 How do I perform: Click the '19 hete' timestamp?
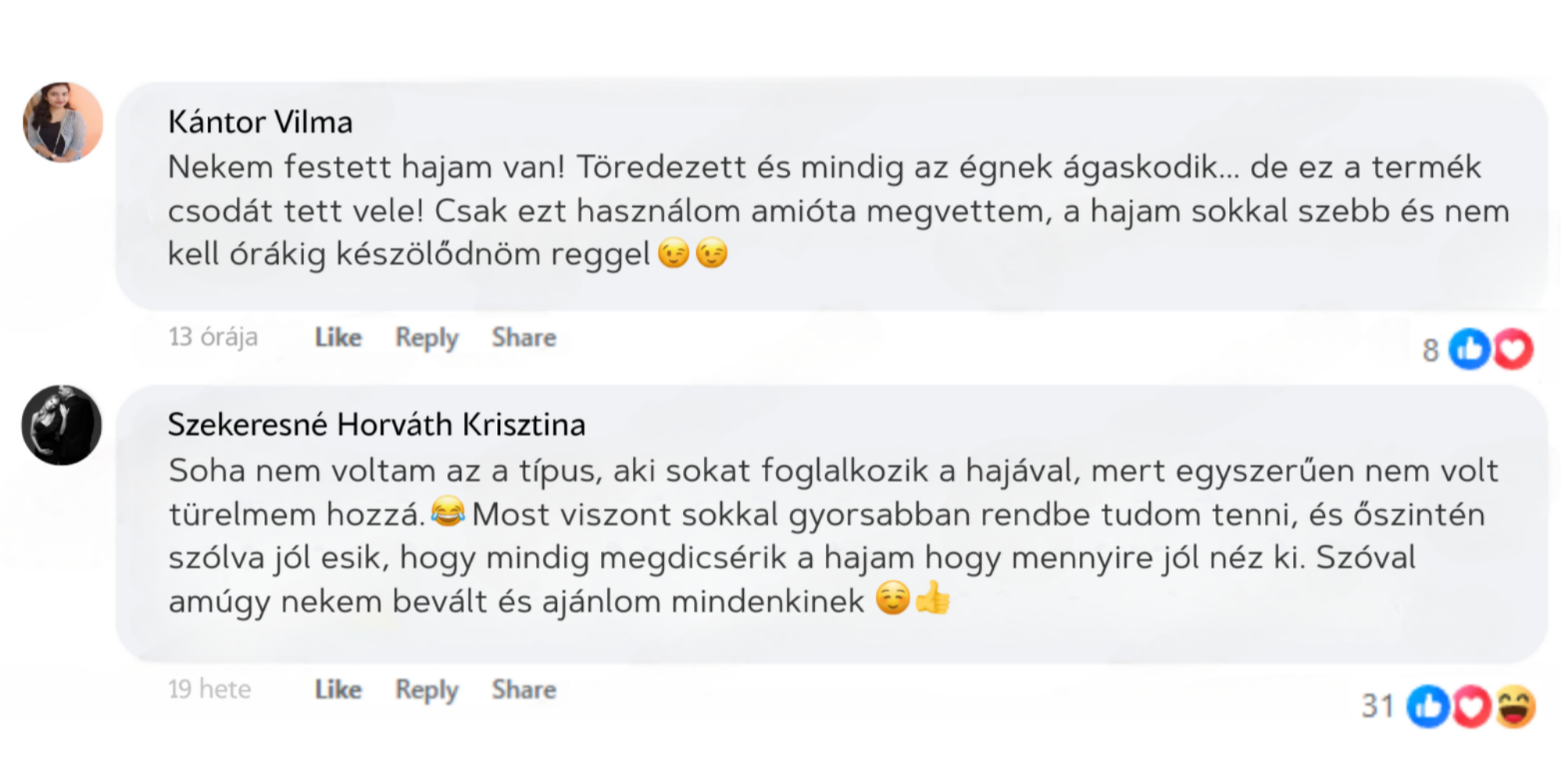tap(209, 689)
